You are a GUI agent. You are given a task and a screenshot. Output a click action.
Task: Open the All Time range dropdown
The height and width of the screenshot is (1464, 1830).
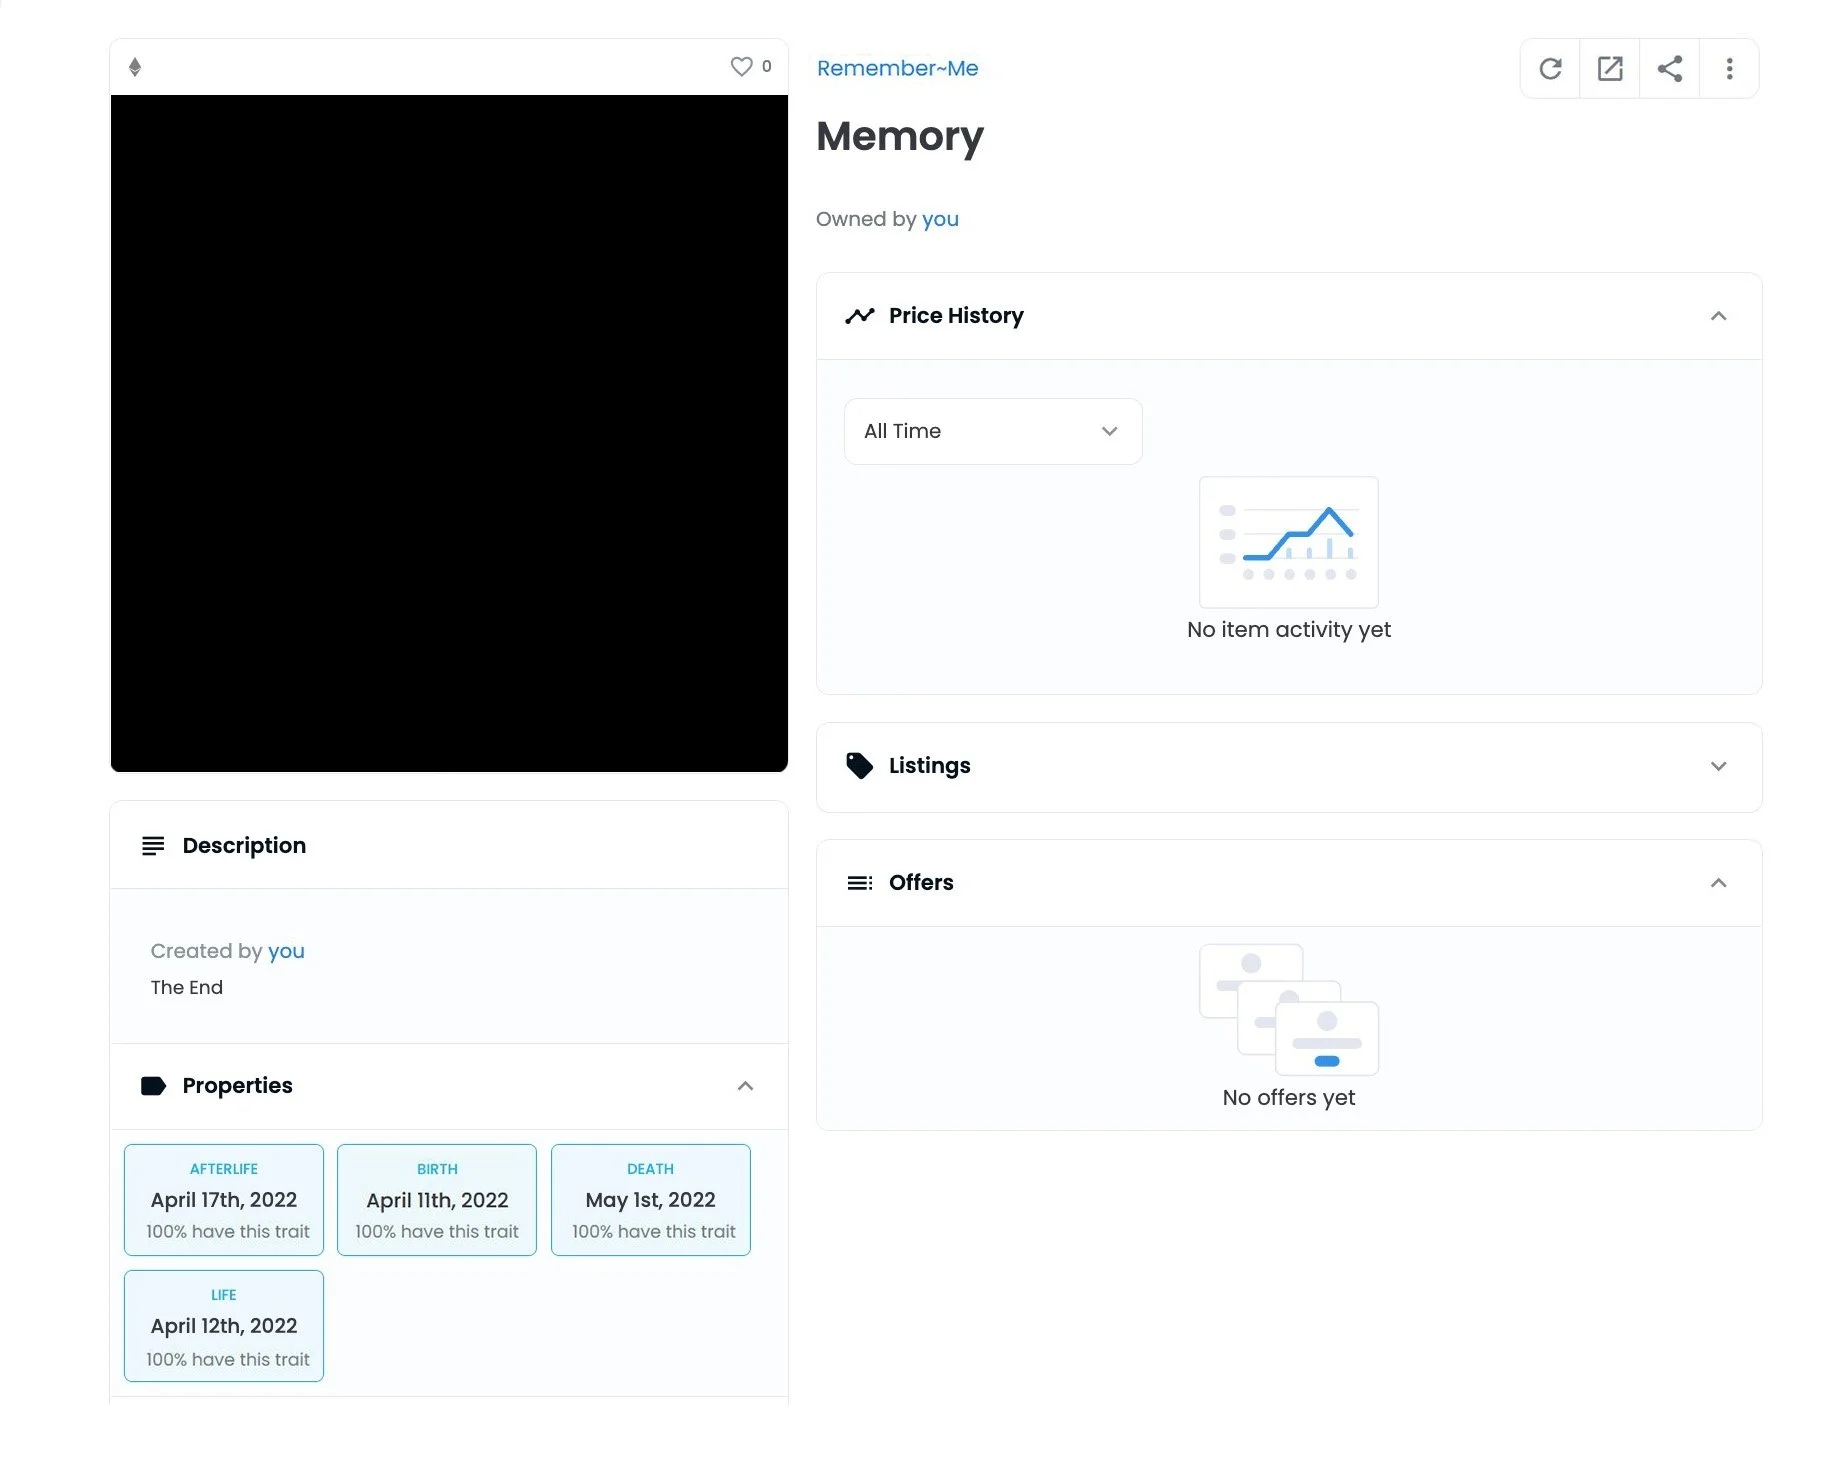coord(993,431)
